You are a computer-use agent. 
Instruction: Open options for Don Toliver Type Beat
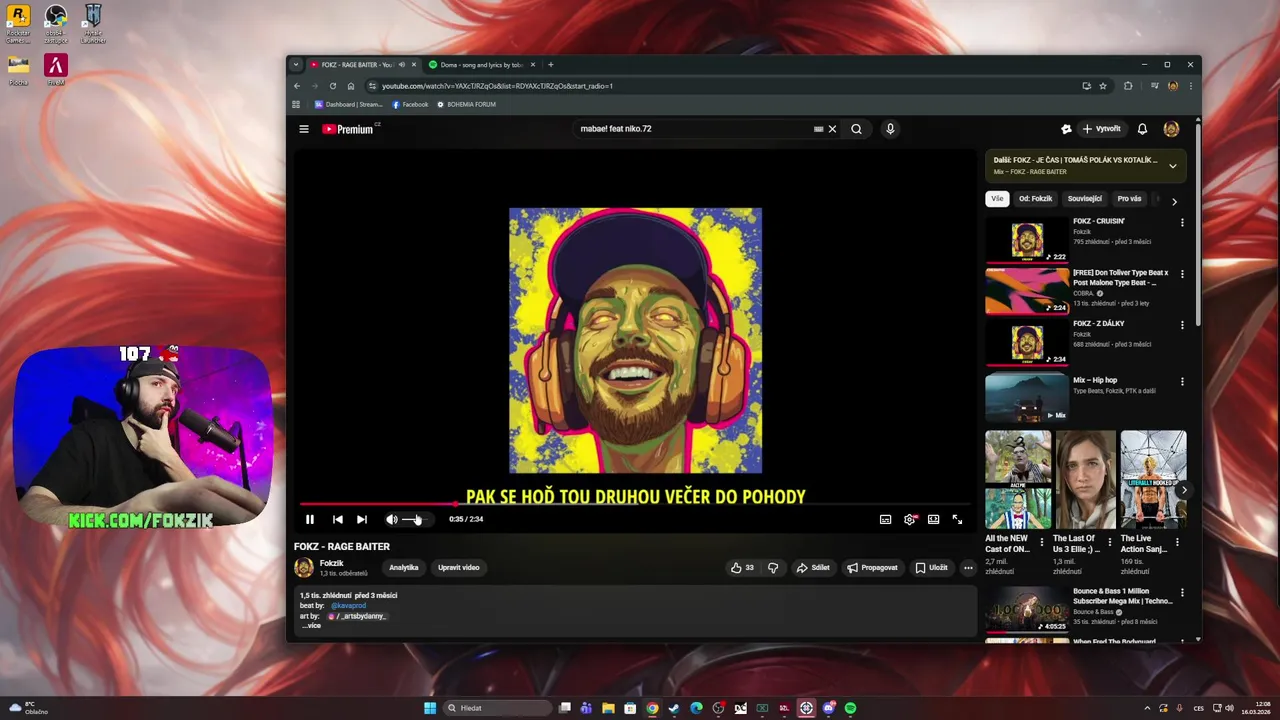point(1182,274)
